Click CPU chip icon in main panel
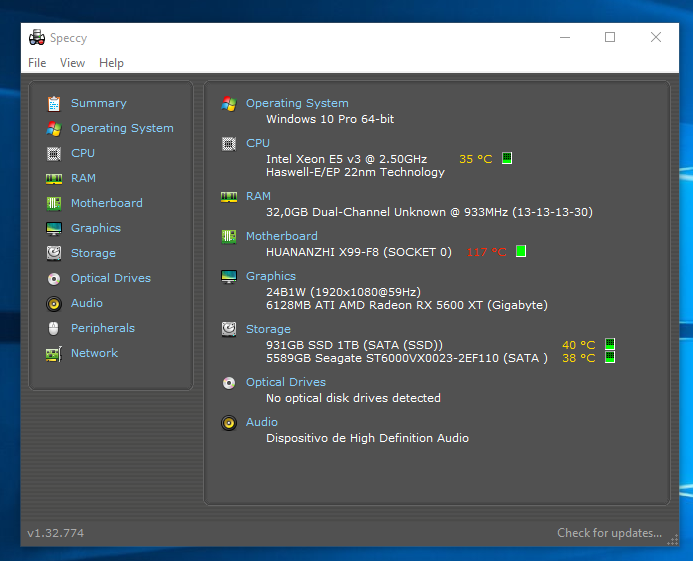Viewport: 693px width, 561px height. [x=229, y=144]
